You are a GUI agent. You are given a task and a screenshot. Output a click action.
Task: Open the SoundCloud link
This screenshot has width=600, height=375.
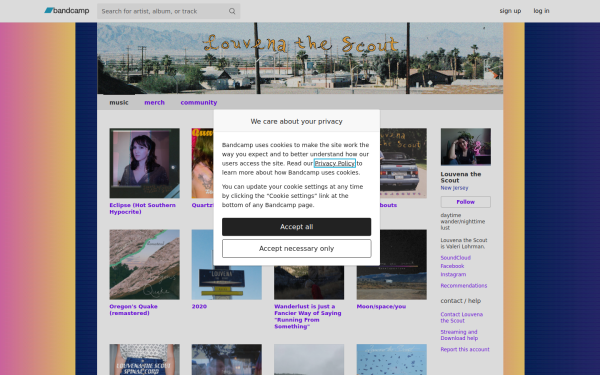[455, 258]
